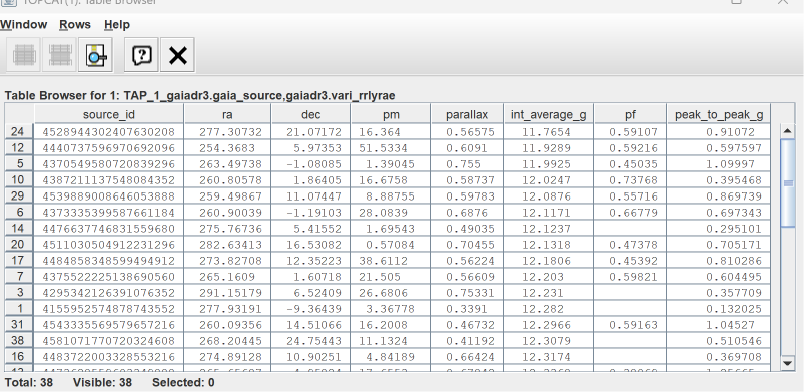Select row index 6
The image size is (804, 392).
tap(18, 212)
